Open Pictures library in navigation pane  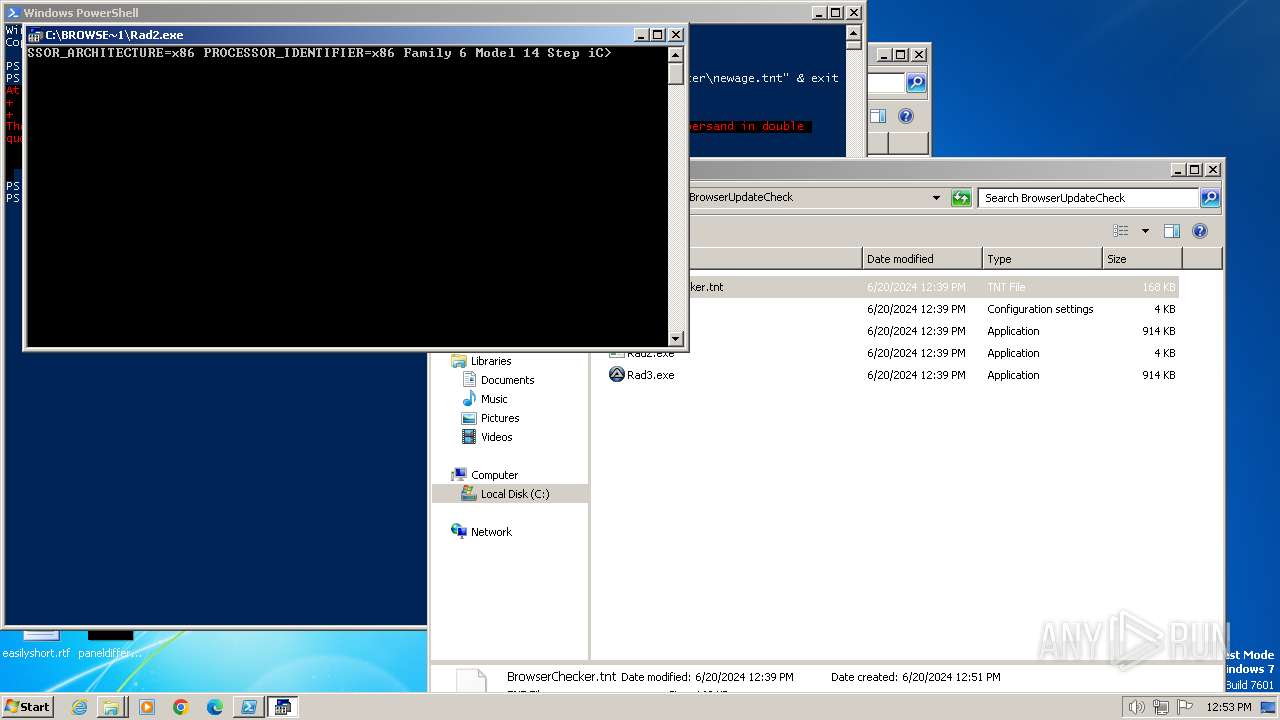500,418
